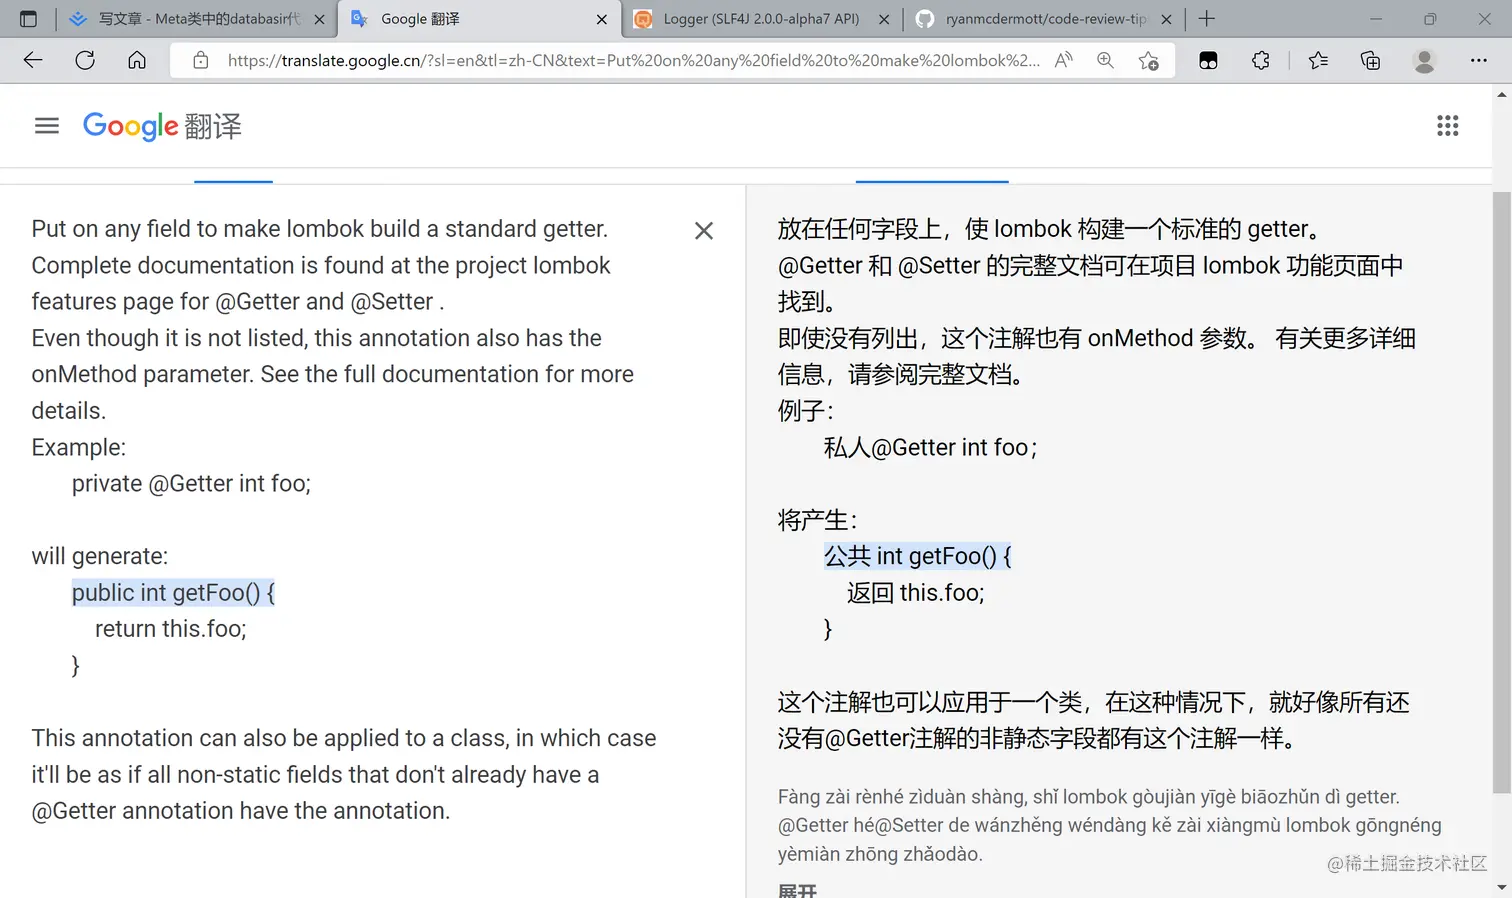
Task: Open the Google apps grid
Action: 1447,125
